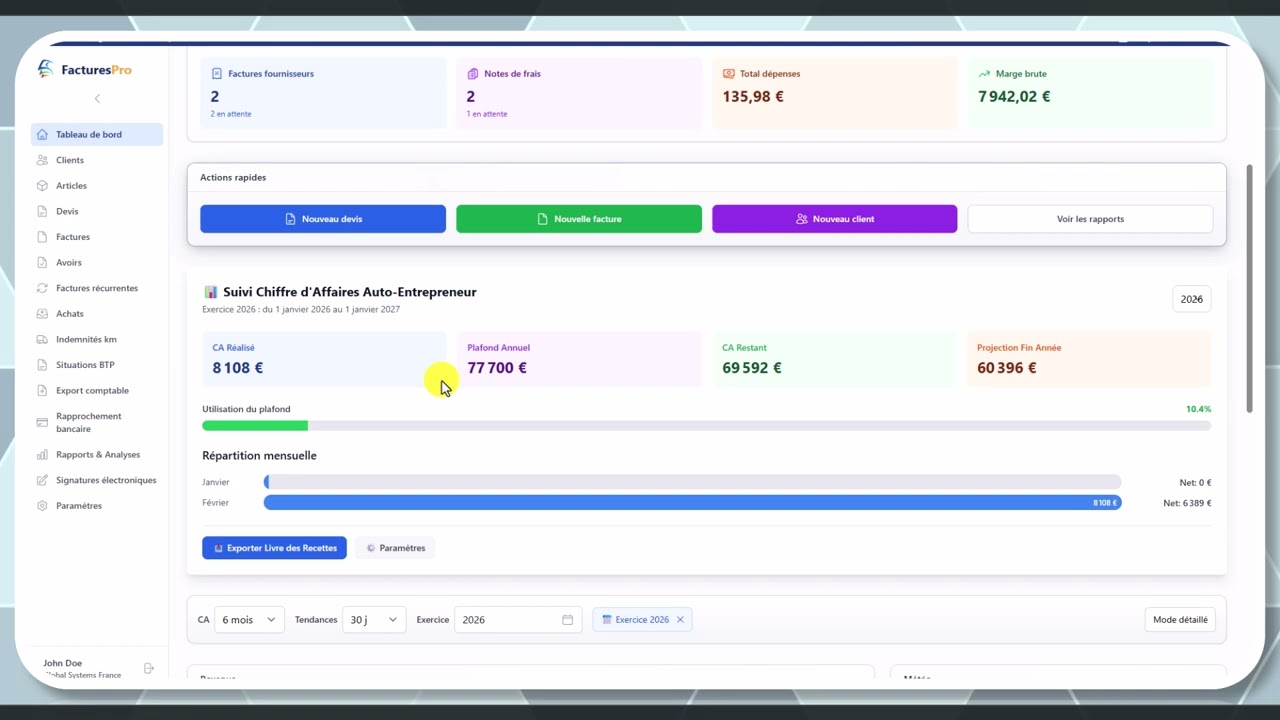Click the Factures file icon in sidebar
Screen dimensions: 1280x720
coord(42,237)
